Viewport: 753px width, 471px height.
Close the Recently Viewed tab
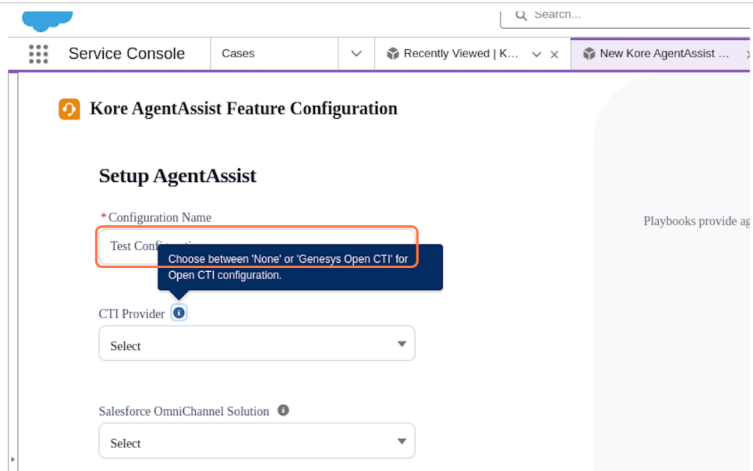(x=554, y=54)
